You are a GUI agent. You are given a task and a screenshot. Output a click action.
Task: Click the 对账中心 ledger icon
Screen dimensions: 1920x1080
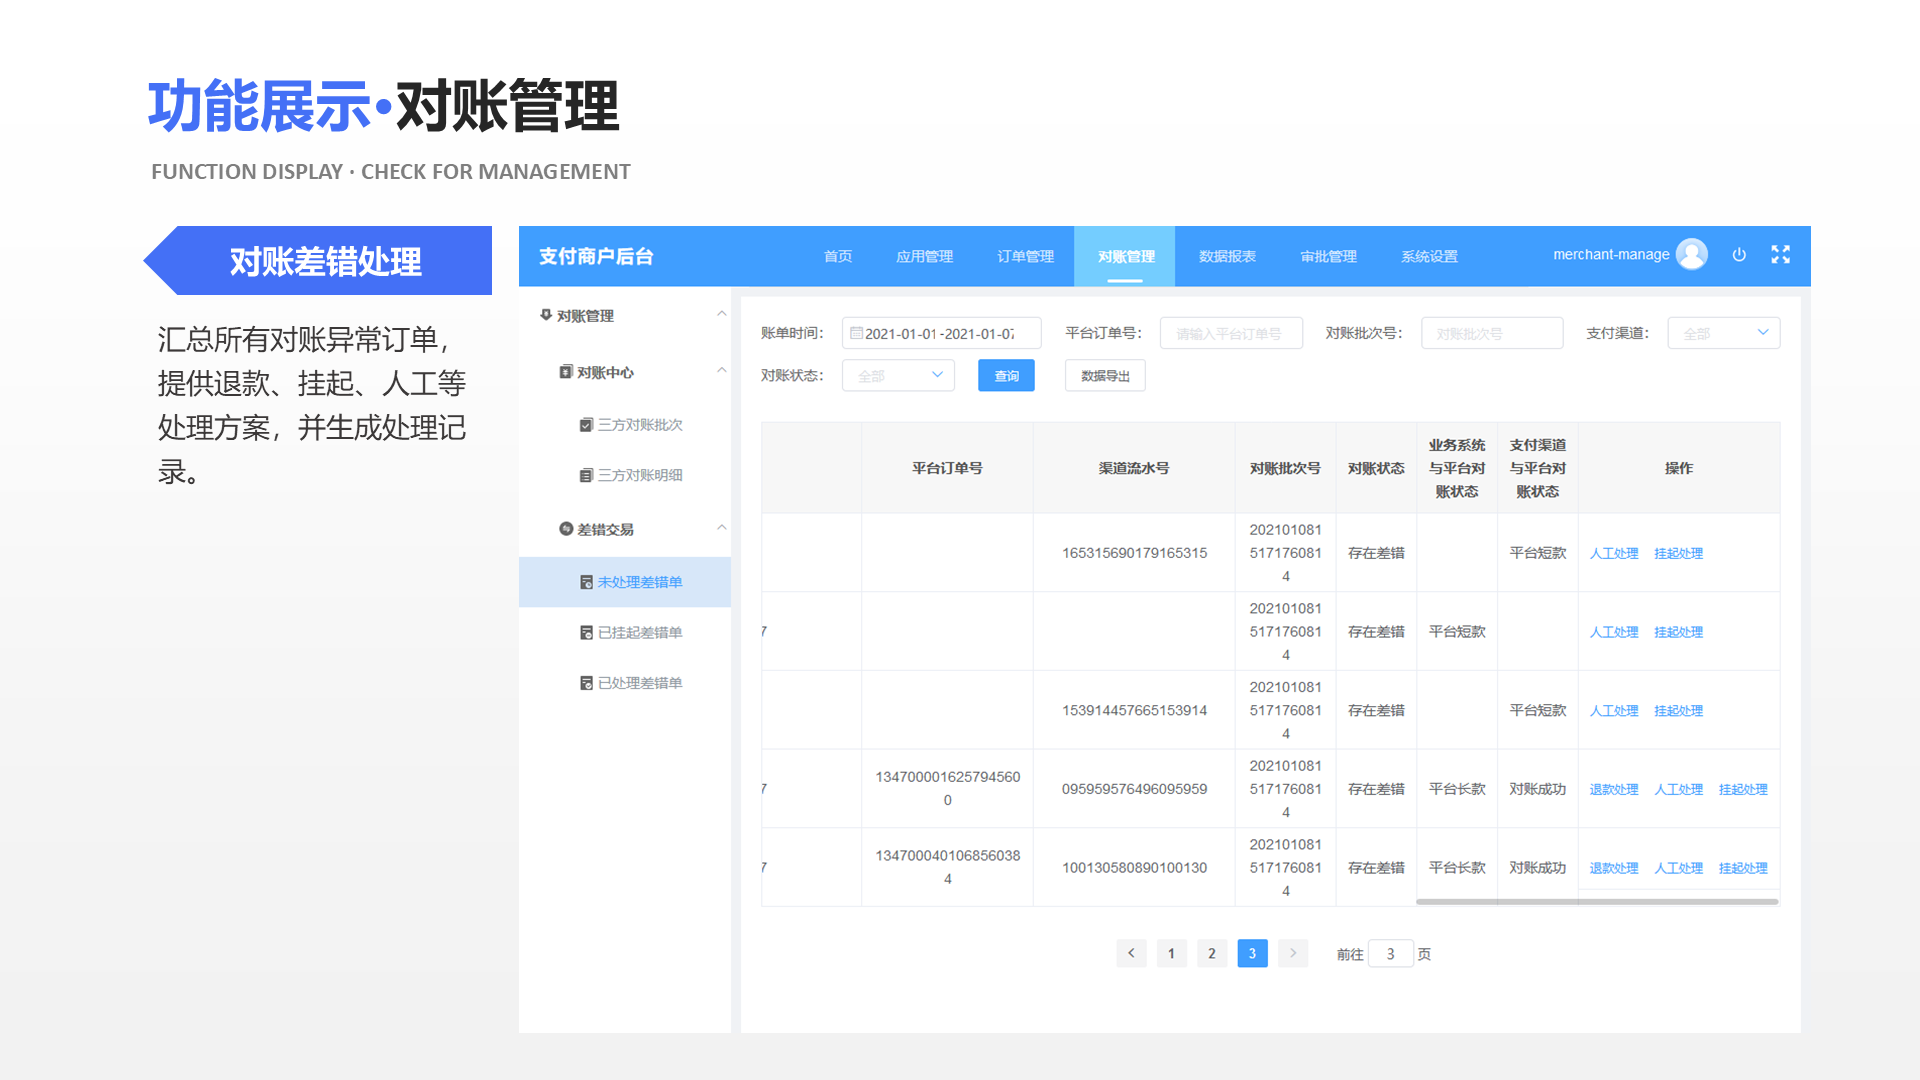(565, 372)
